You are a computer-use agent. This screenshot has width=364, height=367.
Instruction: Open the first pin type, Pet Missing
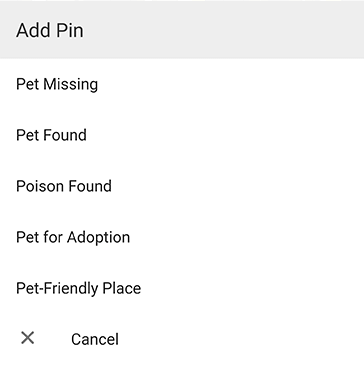coord(182,84)
